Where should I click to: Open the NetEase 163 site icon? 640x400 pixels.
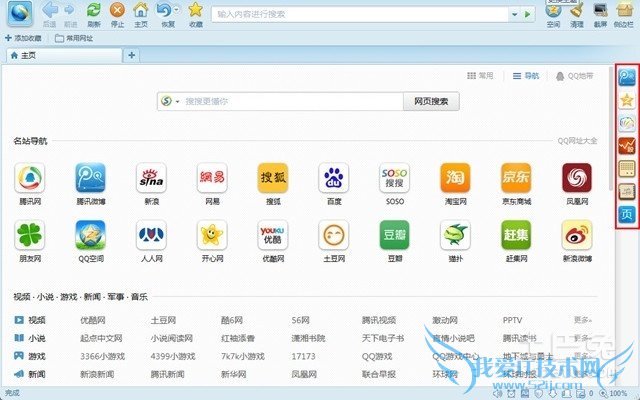pyautogui.click(x=212, y=178)
